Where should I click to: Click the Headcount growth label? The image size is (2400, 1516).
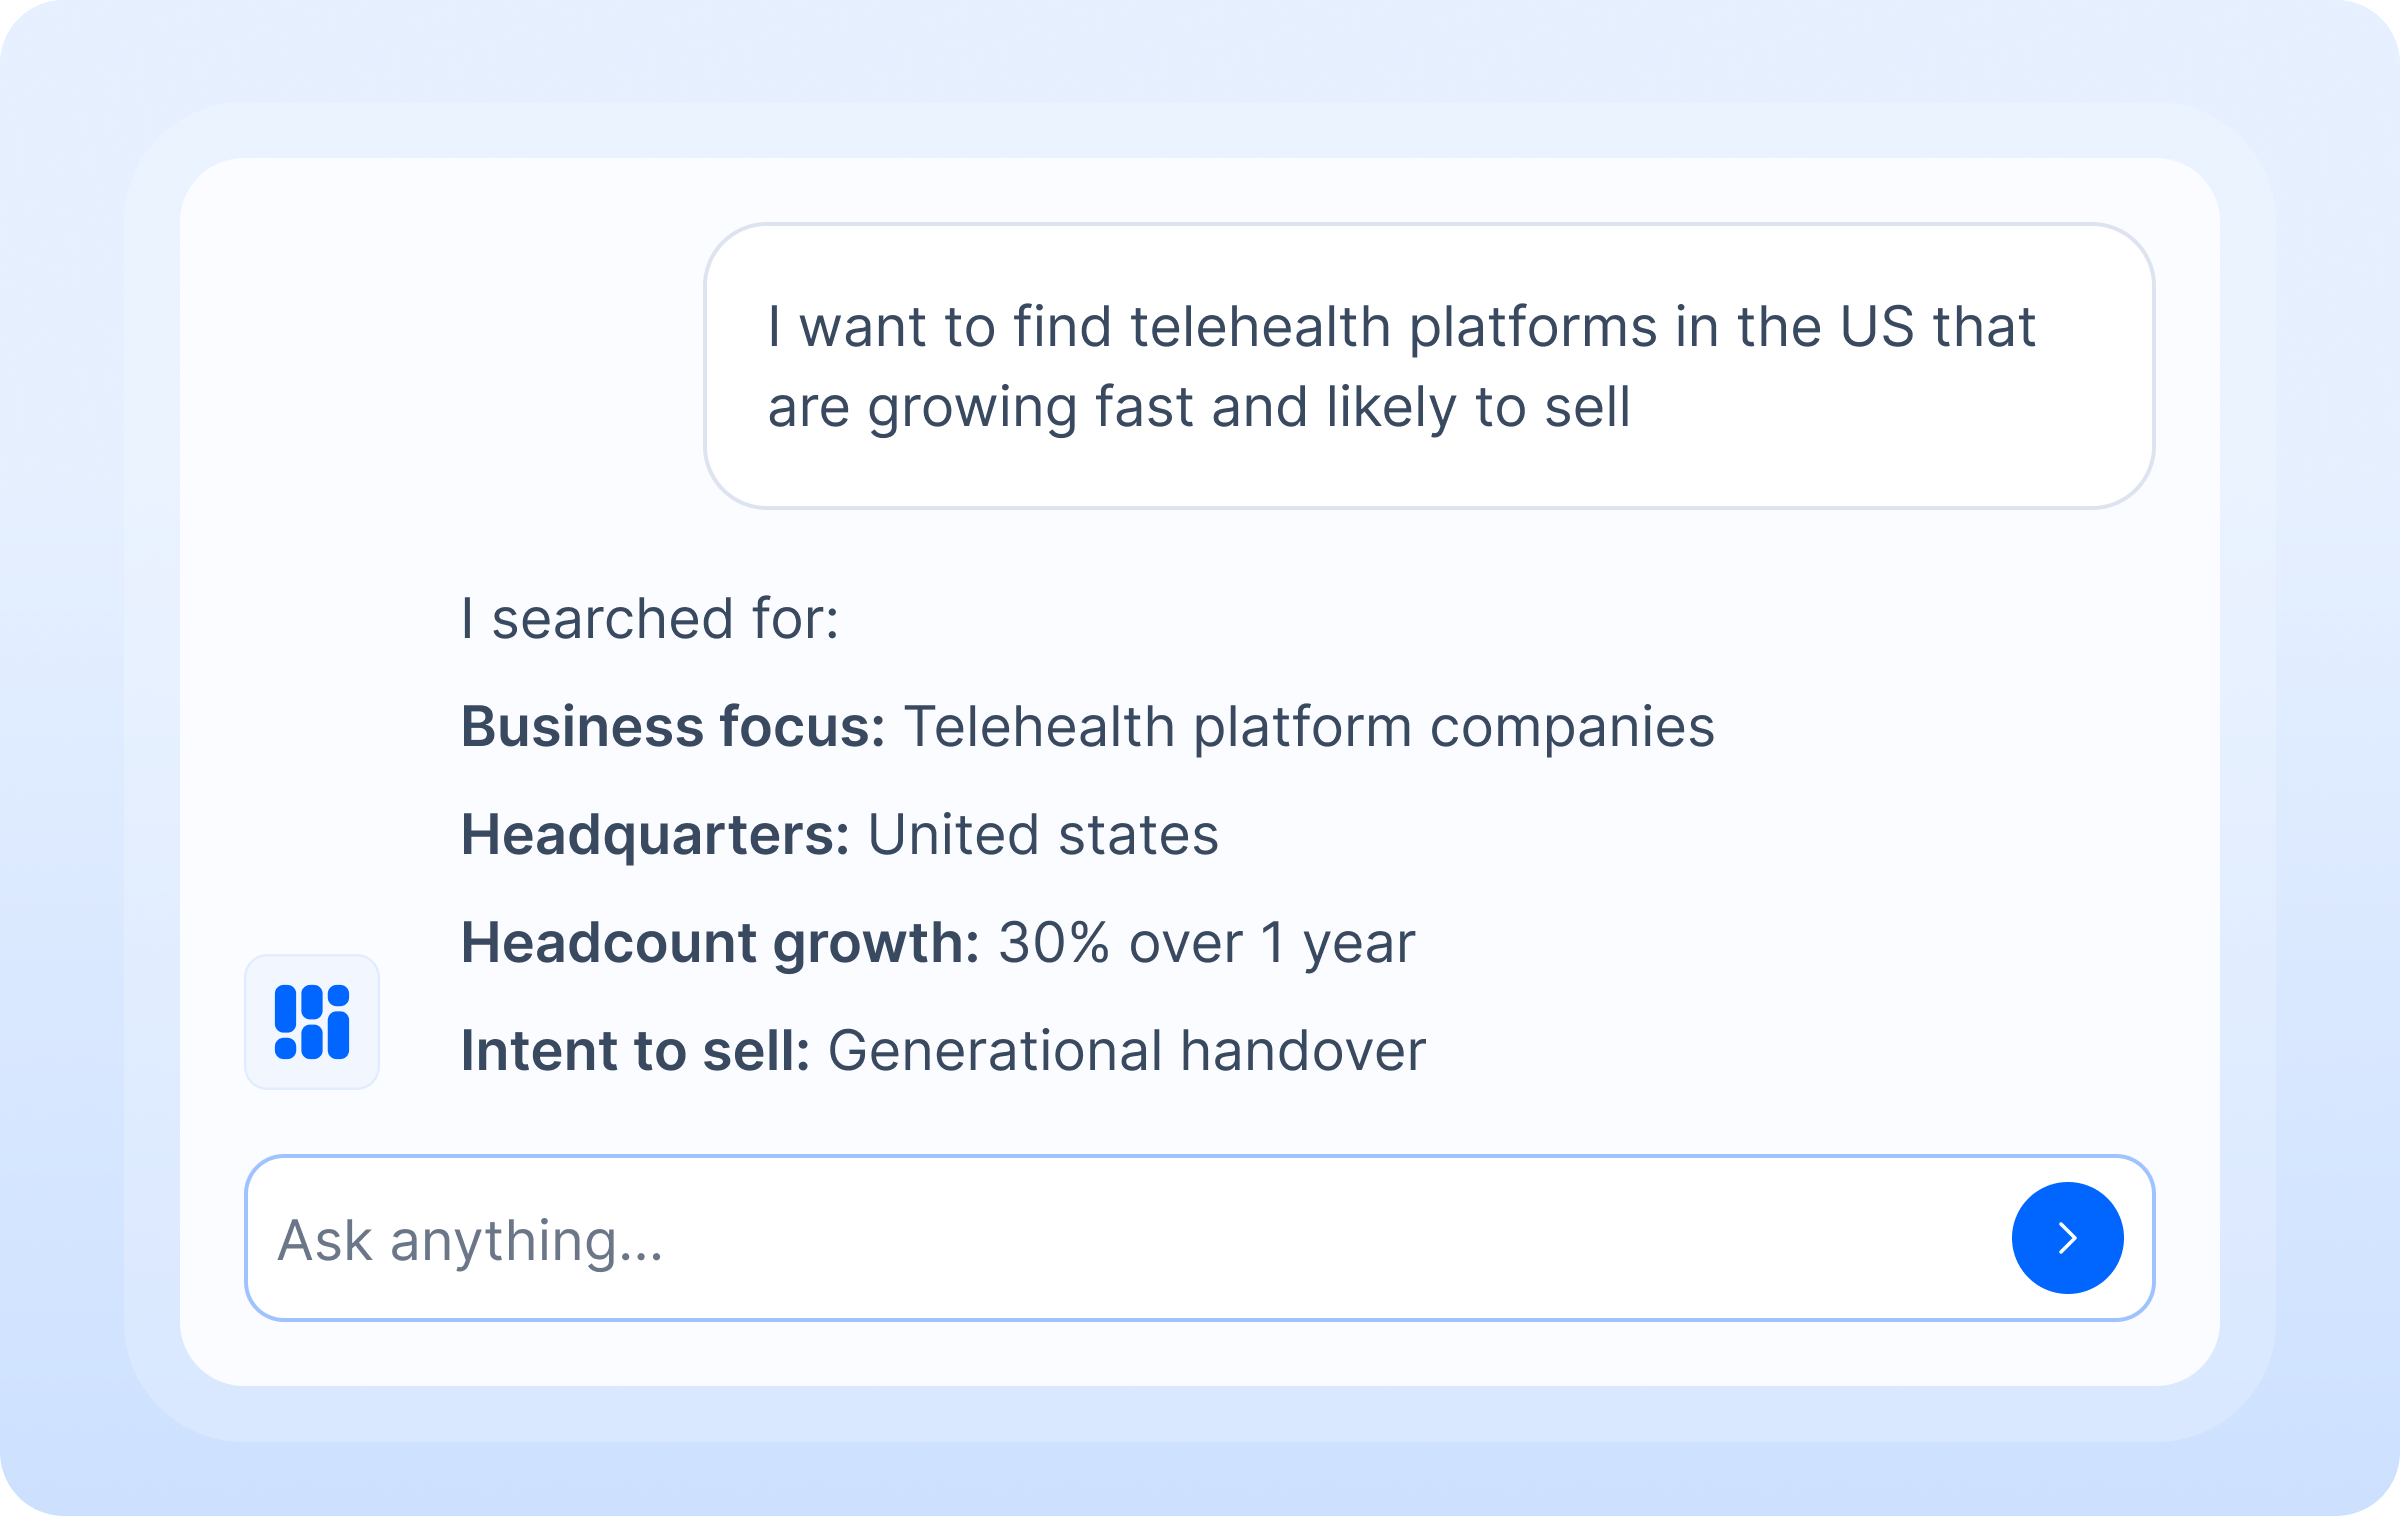[720, 943]
